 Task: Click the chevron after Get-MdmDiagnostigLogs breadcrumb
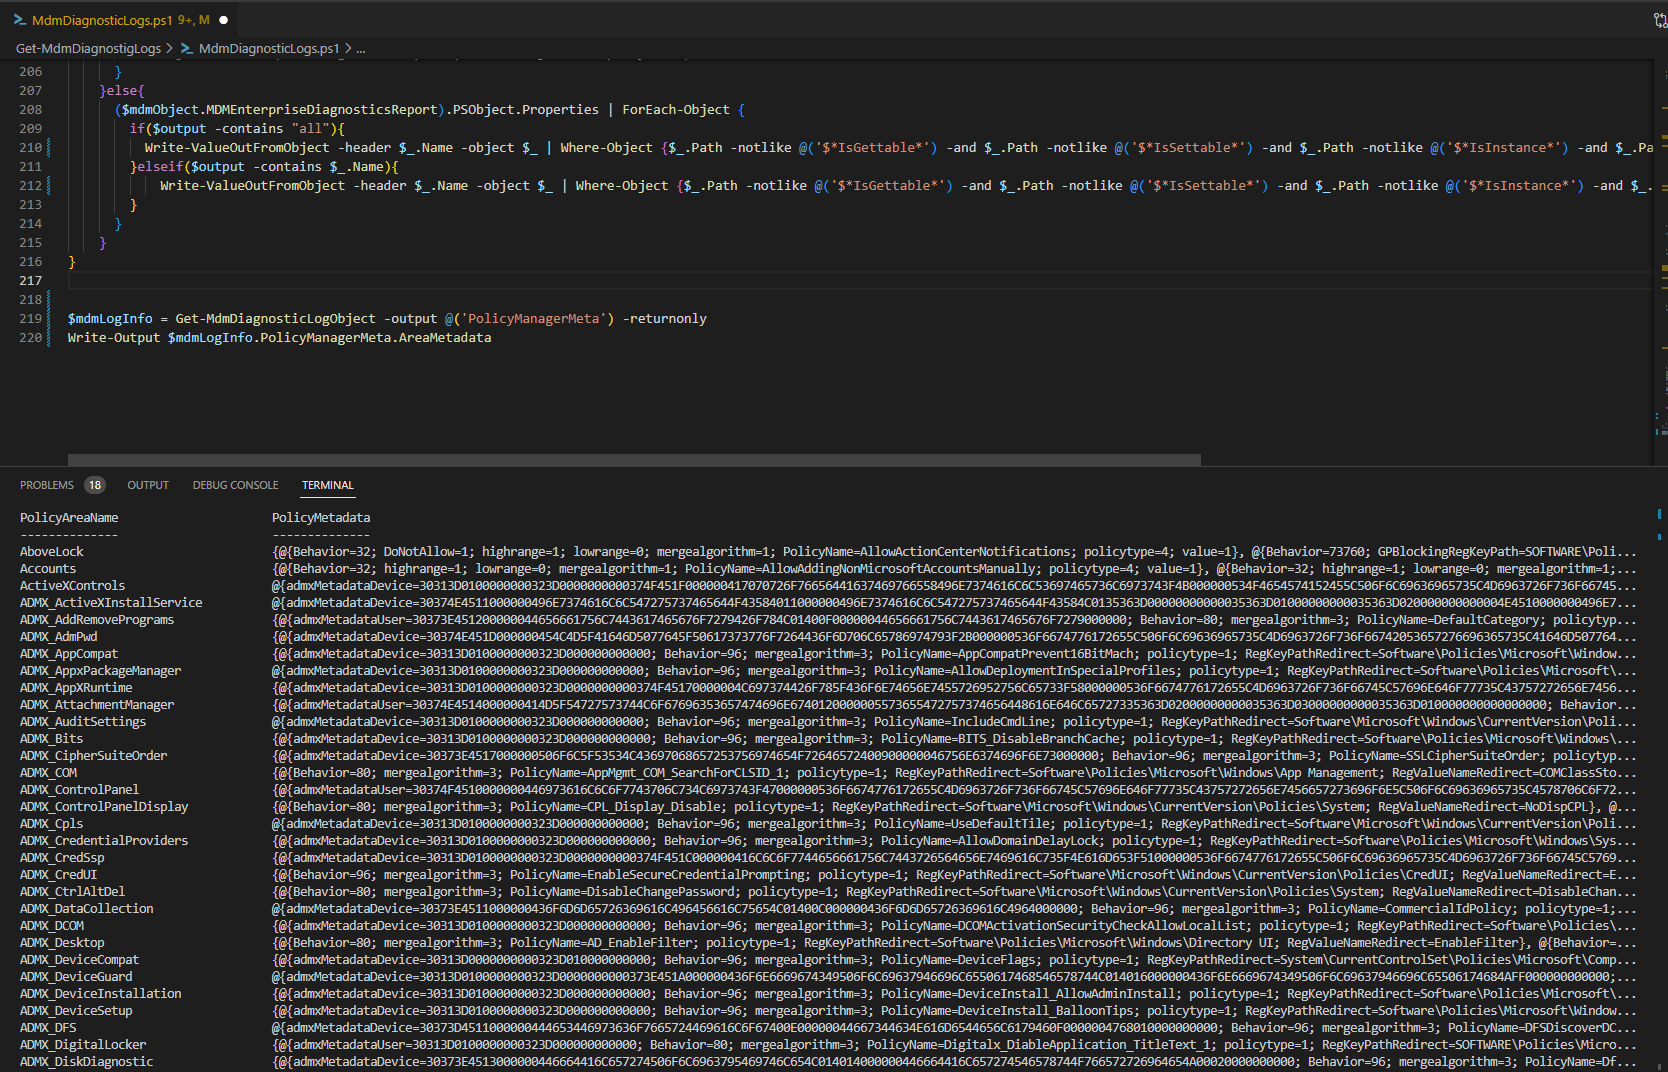point(171,48)
